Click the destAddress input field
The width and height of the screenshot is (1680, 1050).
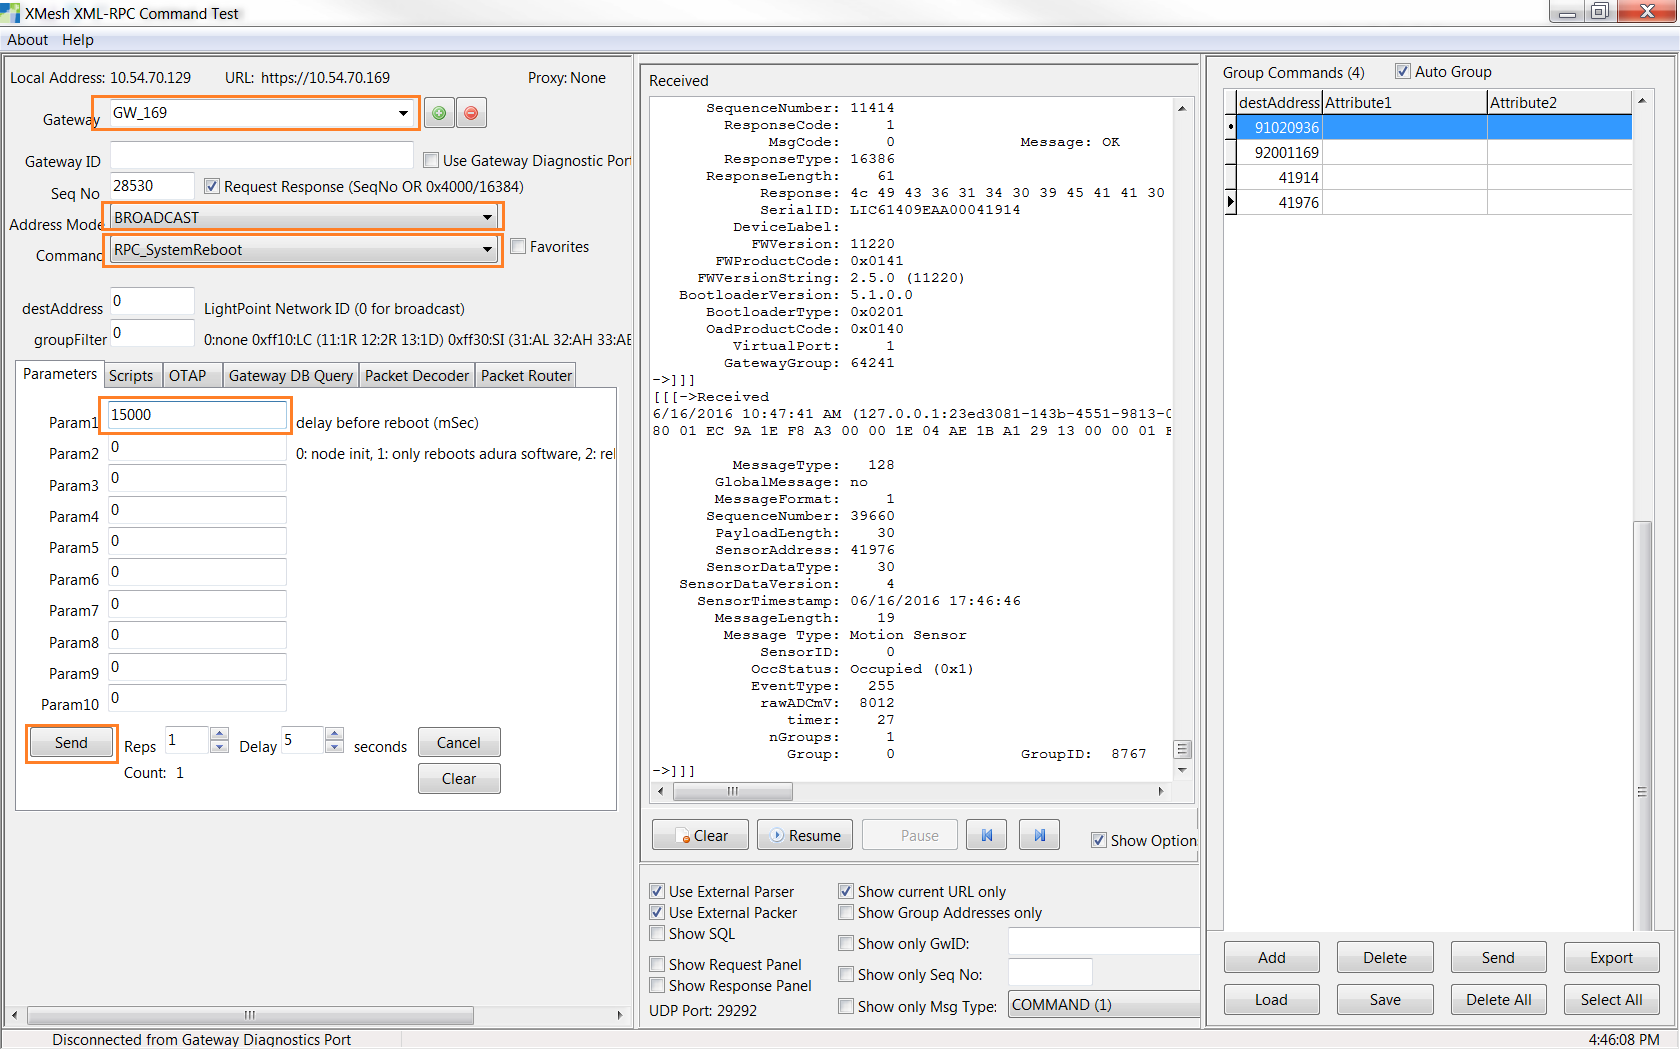(152, 301)
